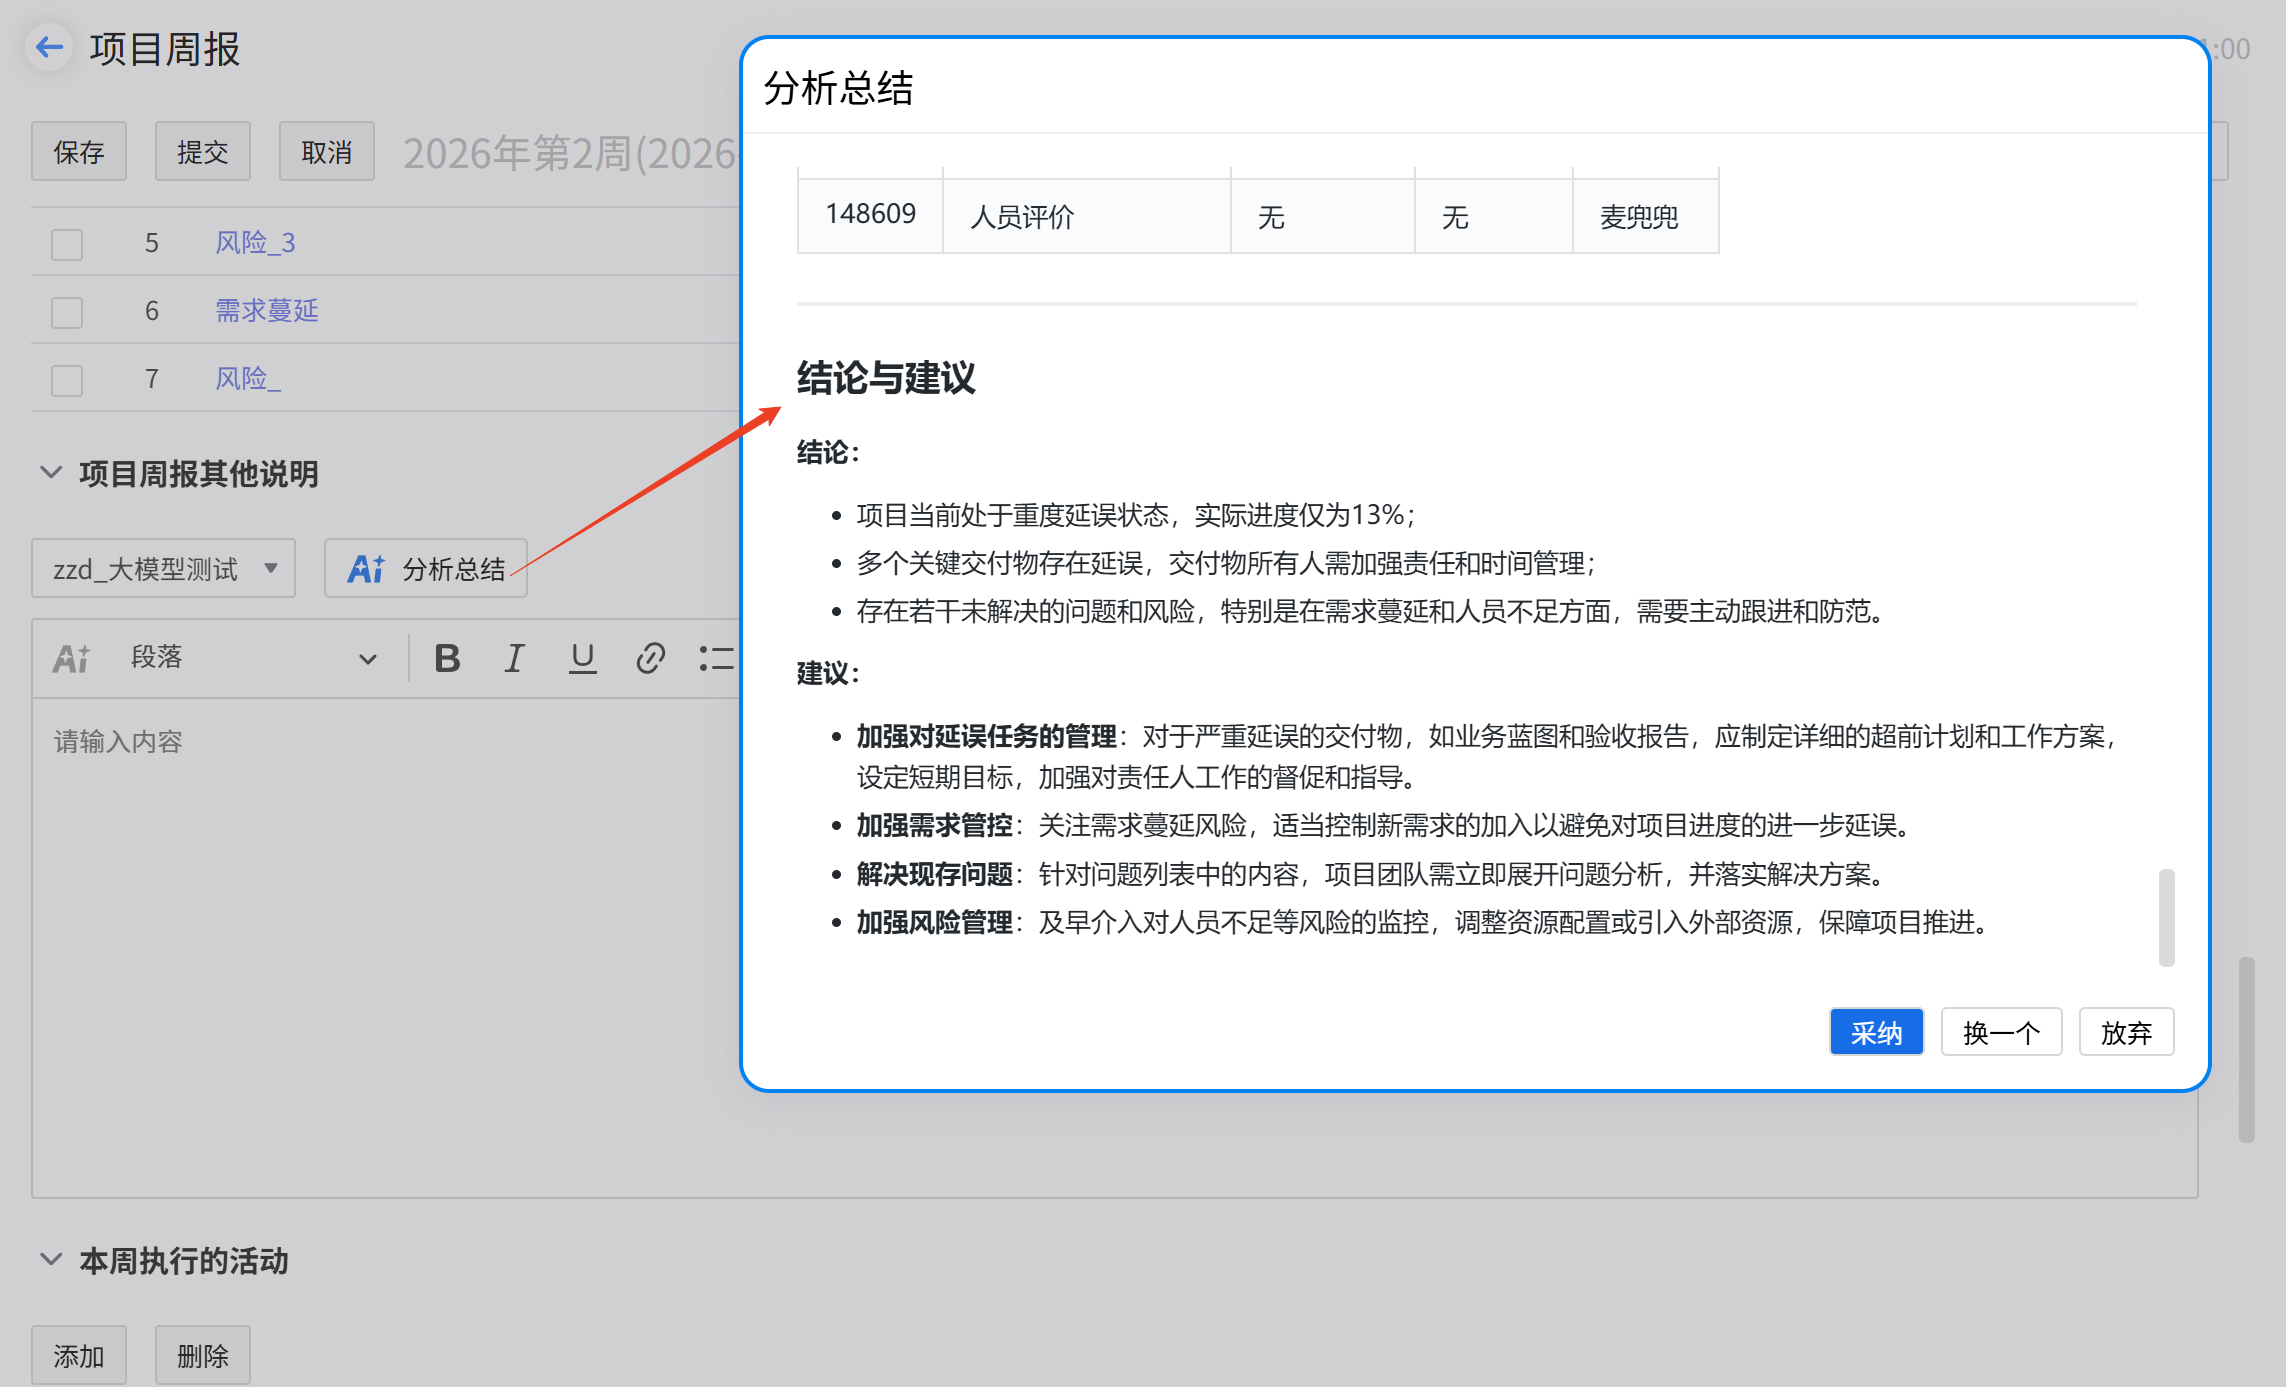Click the AI icon in editor toolbar
The width and height of the screenshot is (2286, 1387).
point(71,658)
